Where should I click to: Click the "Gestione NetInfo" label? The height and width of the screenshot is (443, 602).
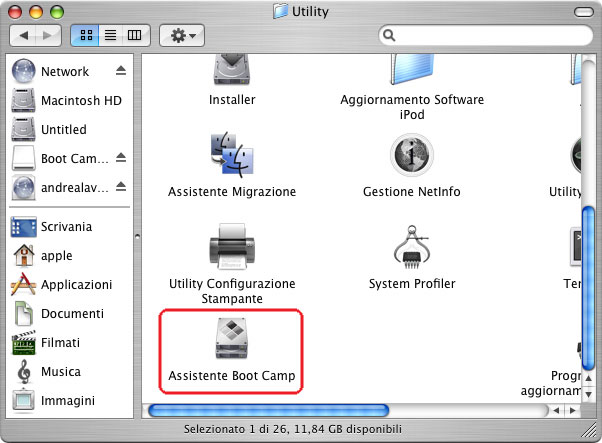(x=412, y=192)
